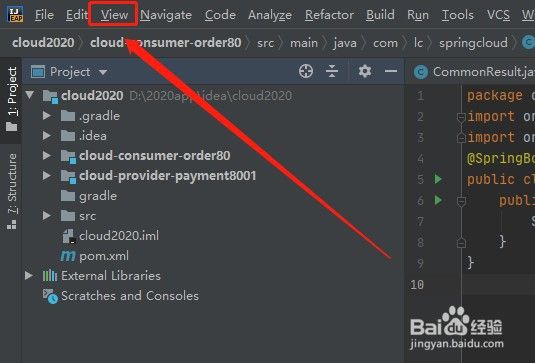This screenshot has height=363, width=535.
Task: Click Maven m icon beside pom.xml
Action: (68, 256)
